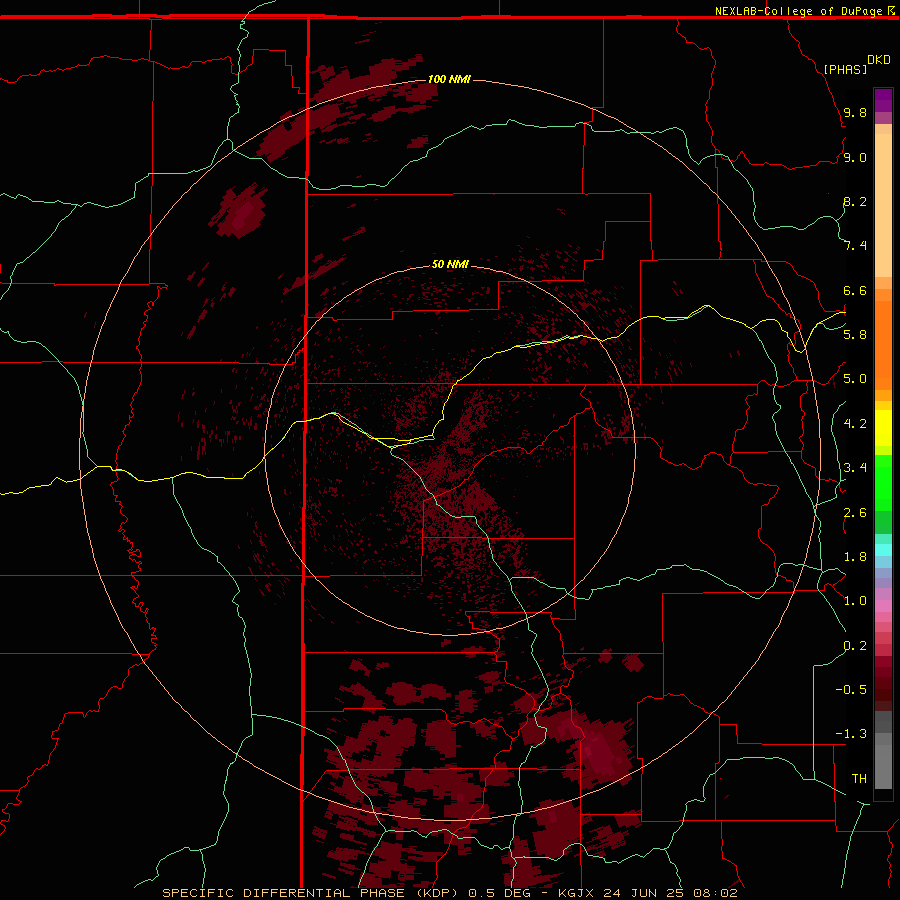This screenshot has height=900, width=900.
Task: Click the -0.5 scale value
Action: coord(851,690)
